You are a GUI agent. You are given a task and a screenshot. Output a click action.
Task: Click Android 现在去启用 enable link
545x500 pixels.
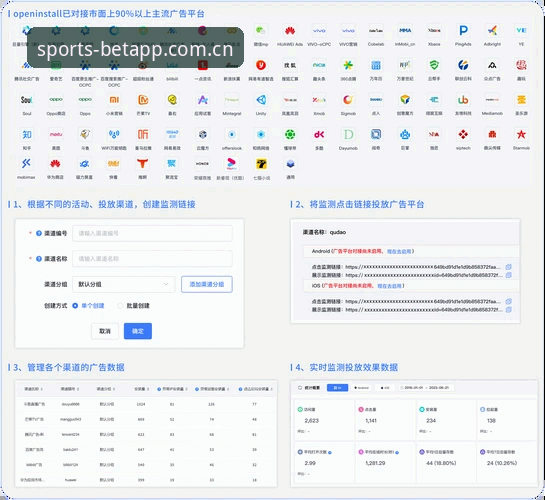pyautogui.click(x=399, y=251)
